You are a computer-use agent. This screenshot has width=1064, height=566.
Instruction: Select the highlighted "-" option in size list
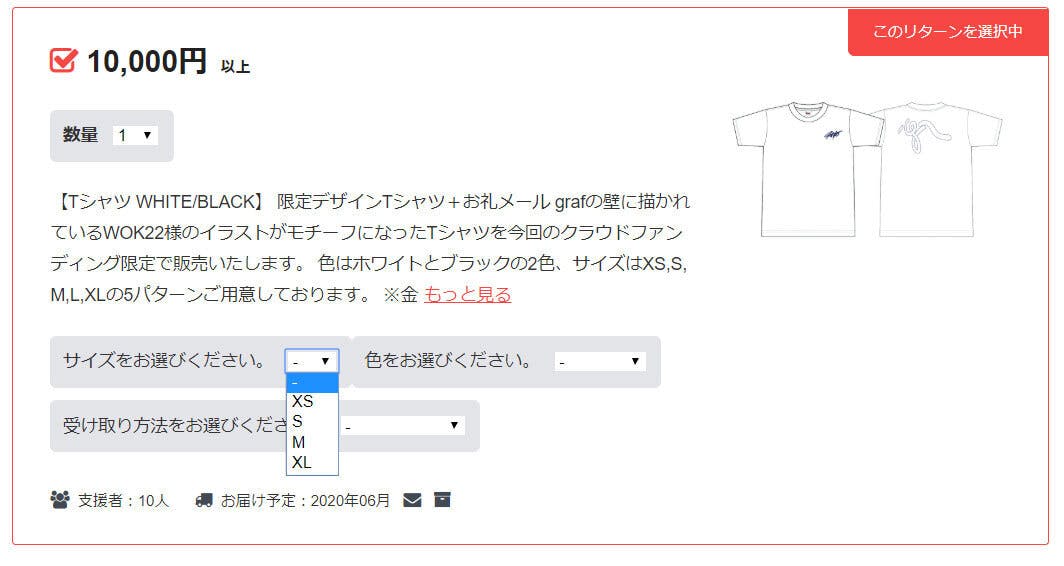click(312, 383)
